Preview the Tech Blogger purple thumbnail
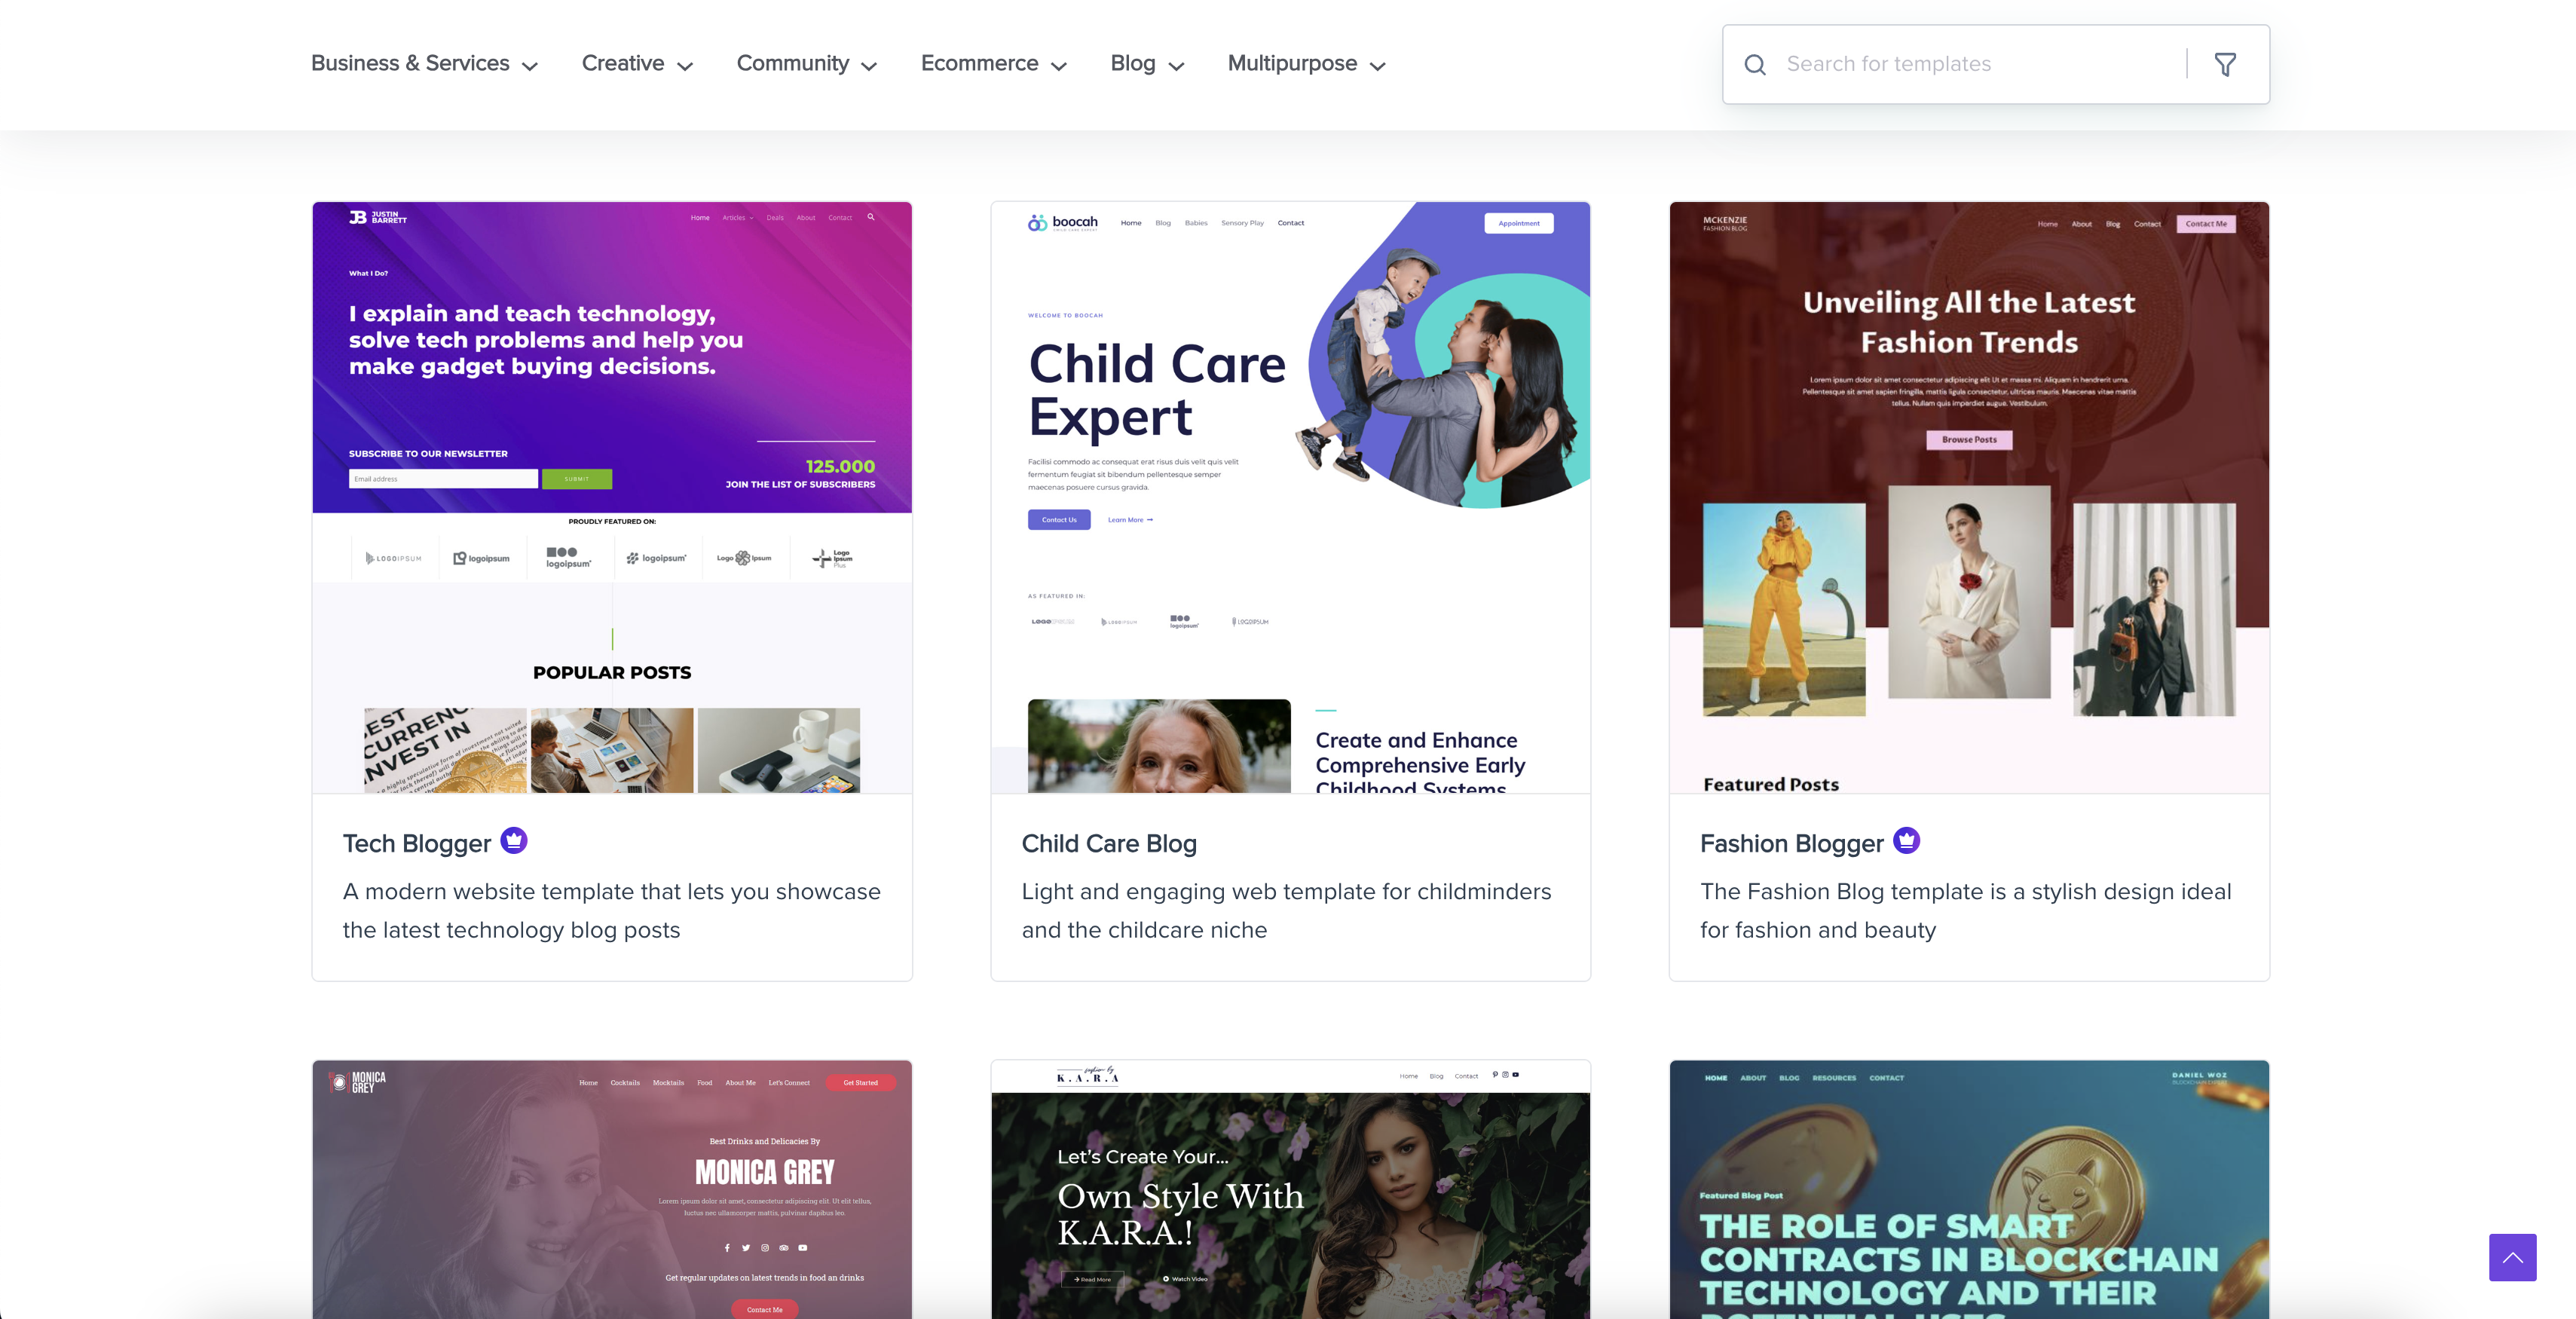This screenshot has width=2576, height=1319. pyautogui.click(x=612, y=498)
